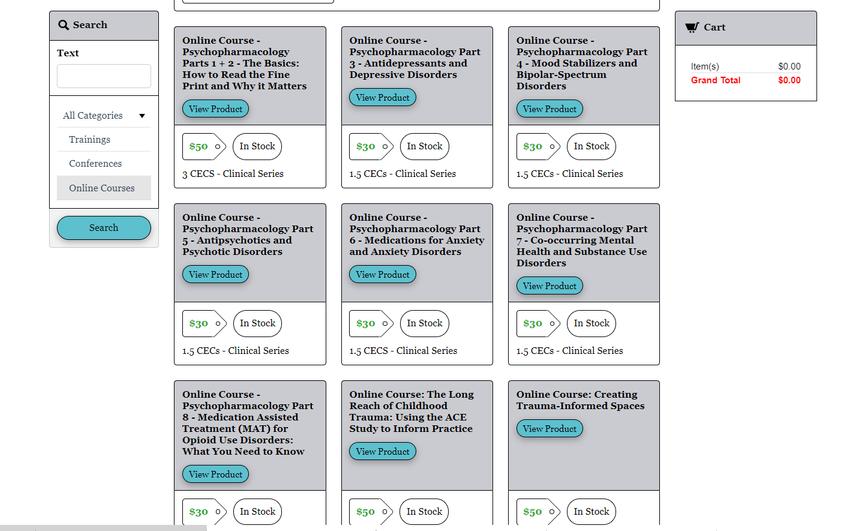Click the teal Search button
859x531 pixels.
104,227
